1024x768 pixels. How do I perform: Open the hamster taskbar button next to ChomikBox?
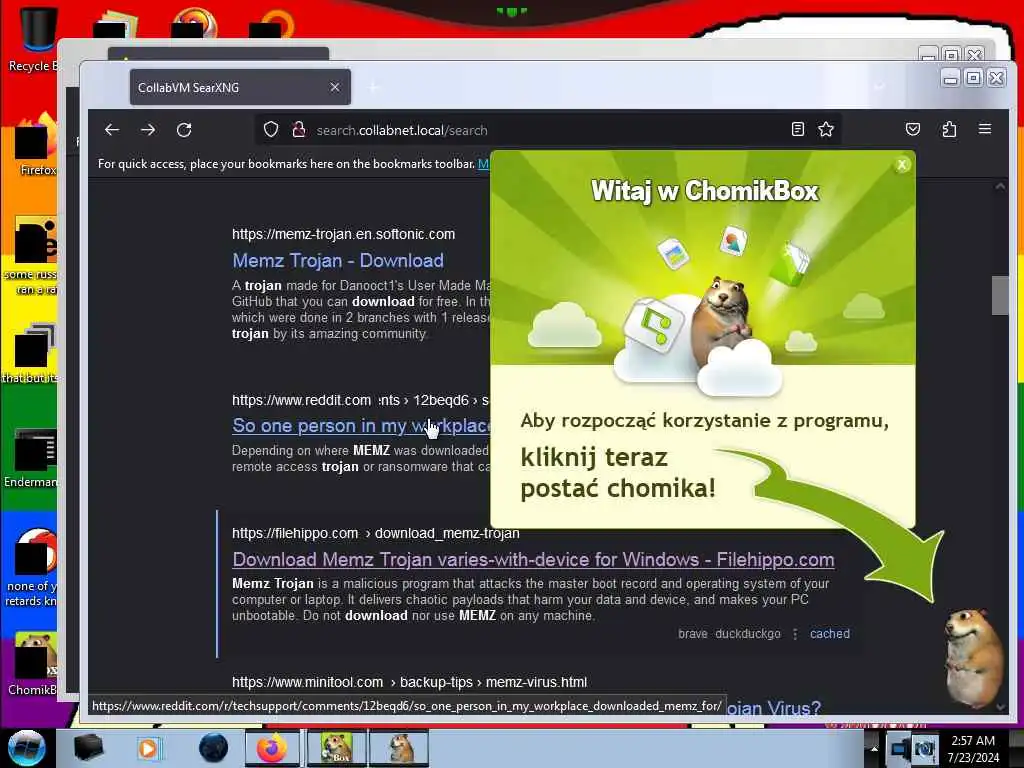coord(398,748)
